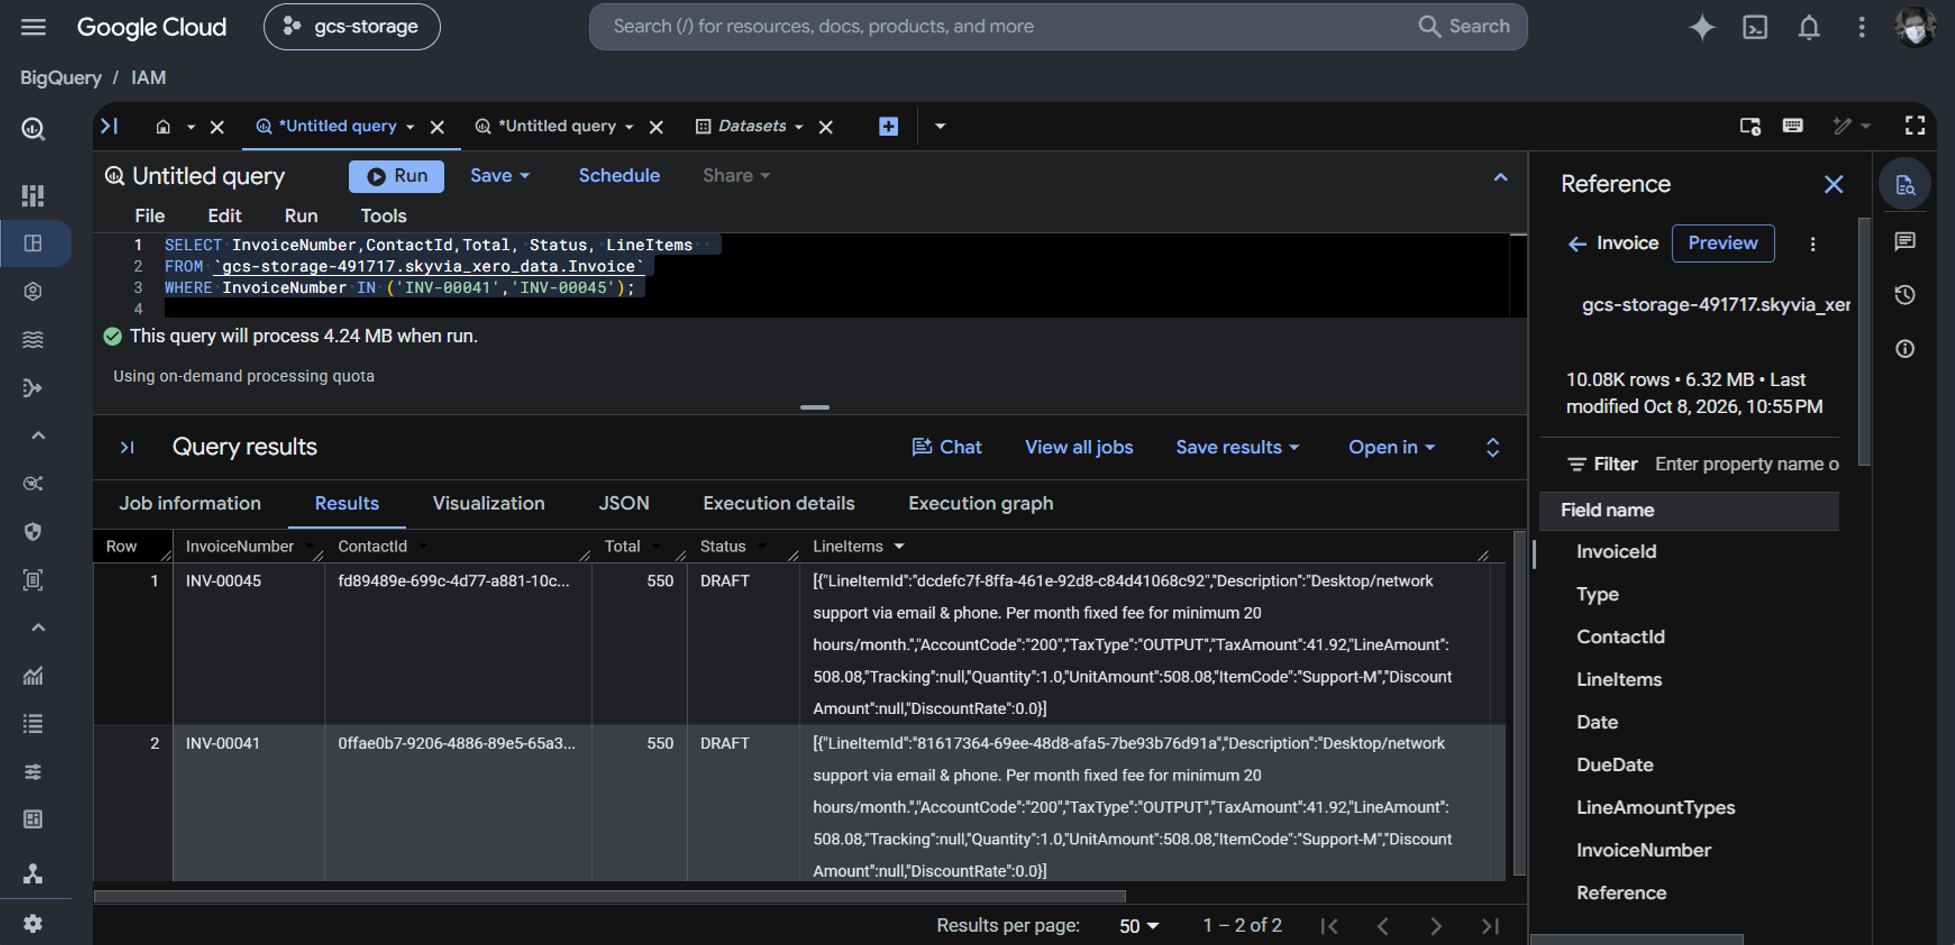This screenshot has width=1955, height=945.
Task: Open the LineItems column dropdown arrow
Action: pos(899,546)
